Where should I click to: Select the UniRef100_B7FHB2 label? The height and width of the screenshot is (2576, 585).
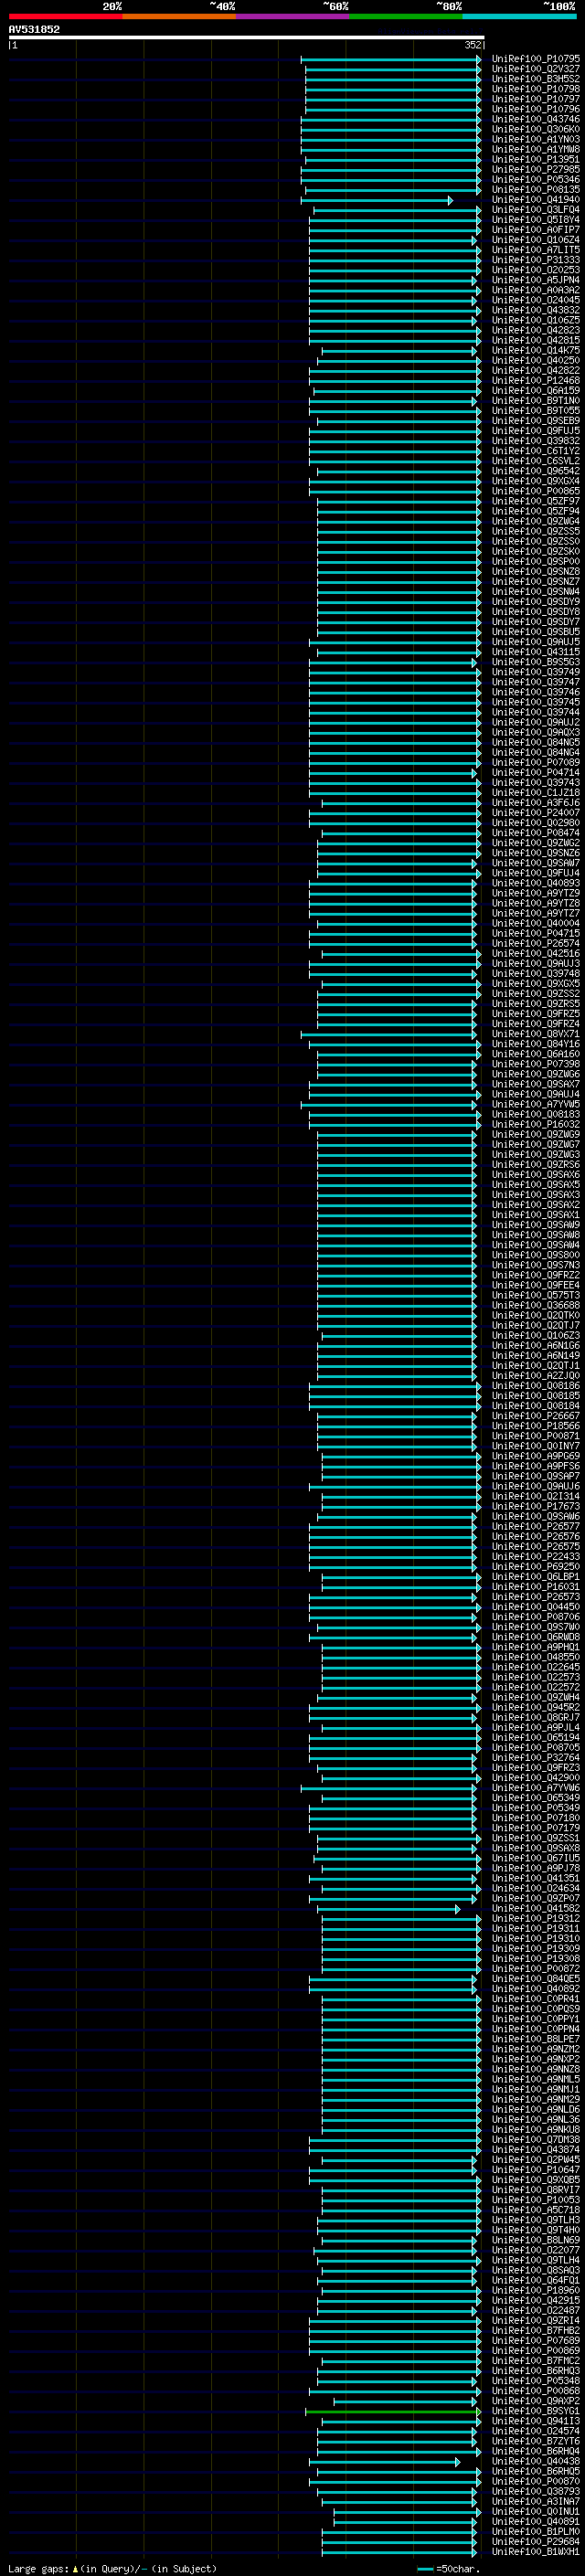[x=536, y=2330]
